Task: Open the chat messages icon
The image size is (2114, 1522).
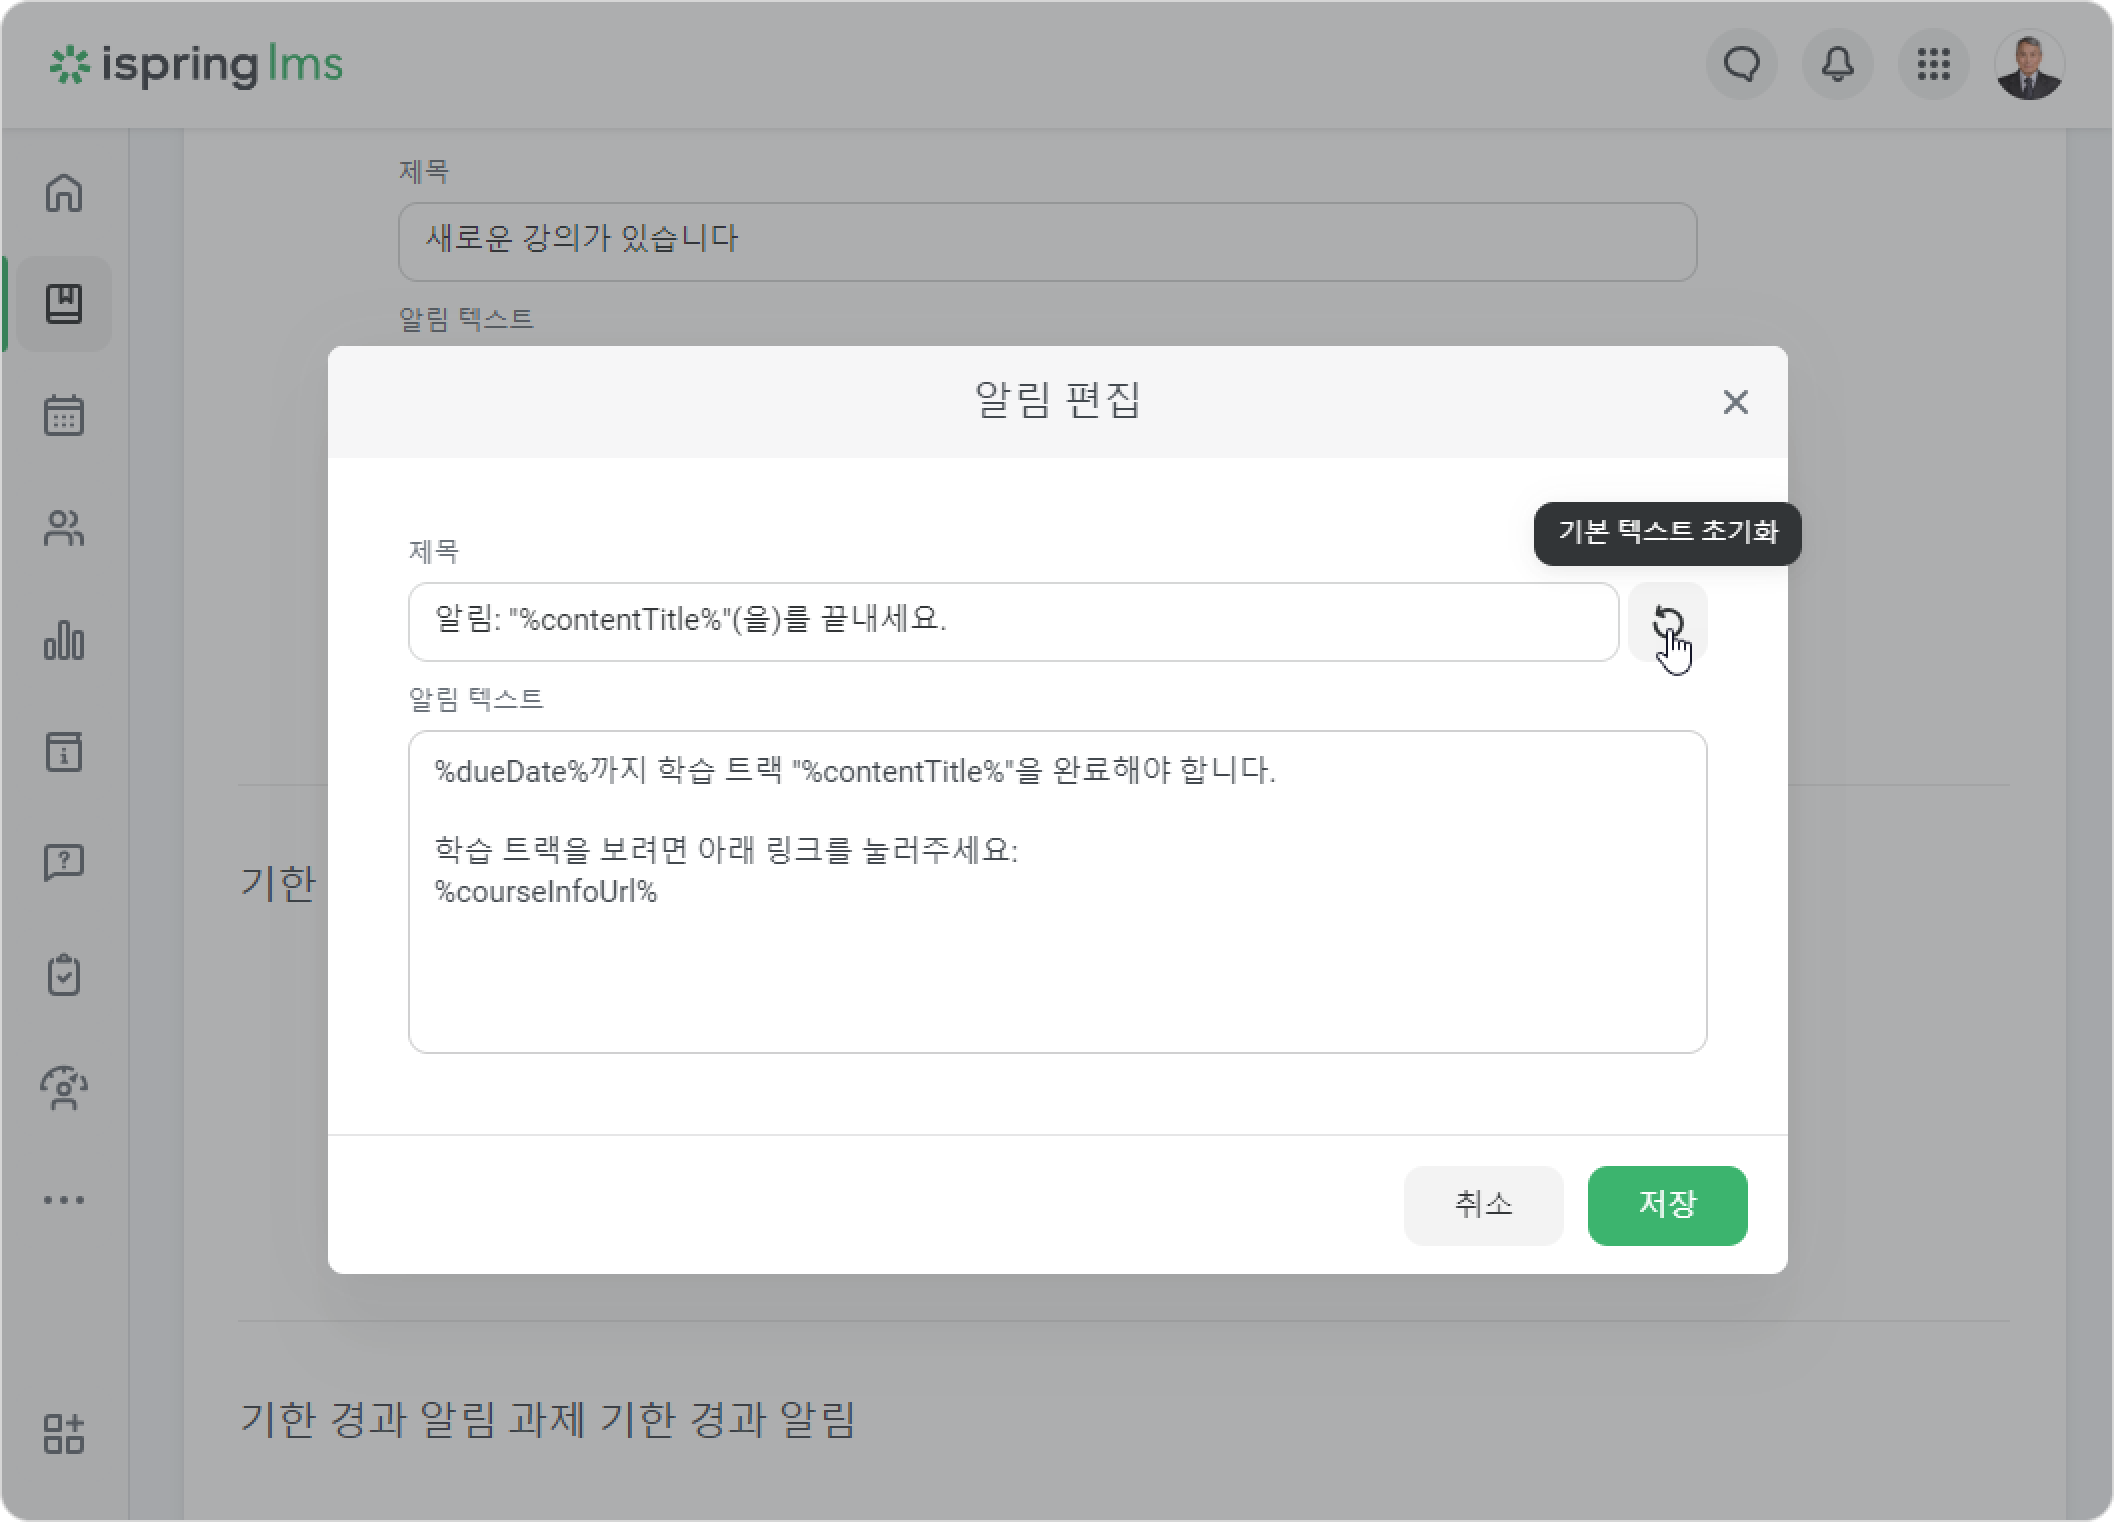Action: click(x=1741, y=65)
